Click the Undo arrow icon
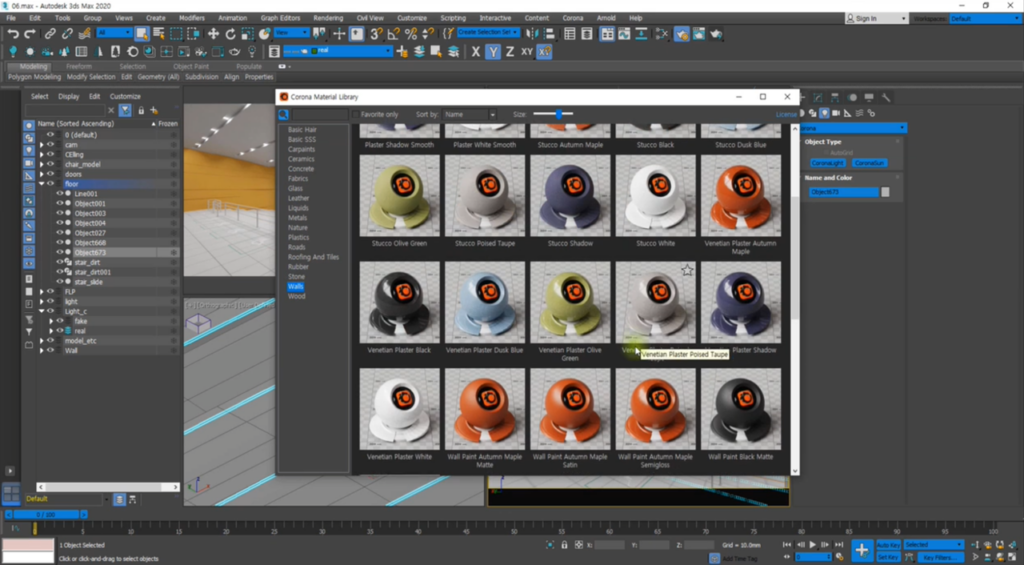This screenshot has width=1024, height=565. (x=13, y=34)
